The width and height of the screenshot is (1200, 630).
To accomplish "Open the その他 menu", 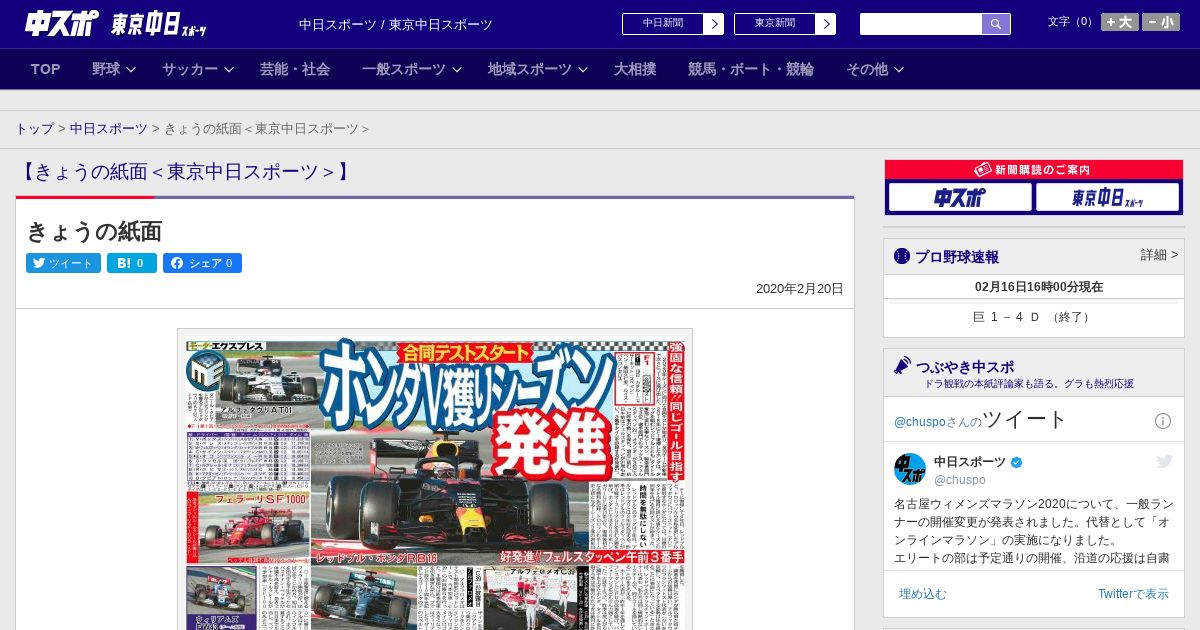I will [867, 69].
